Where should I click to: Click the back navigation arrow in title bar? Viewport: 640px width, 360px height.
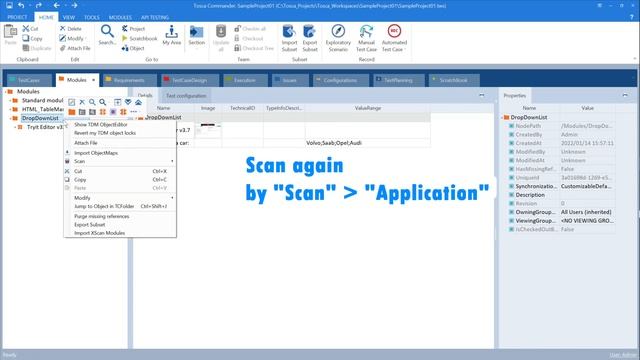pos(56,5)
